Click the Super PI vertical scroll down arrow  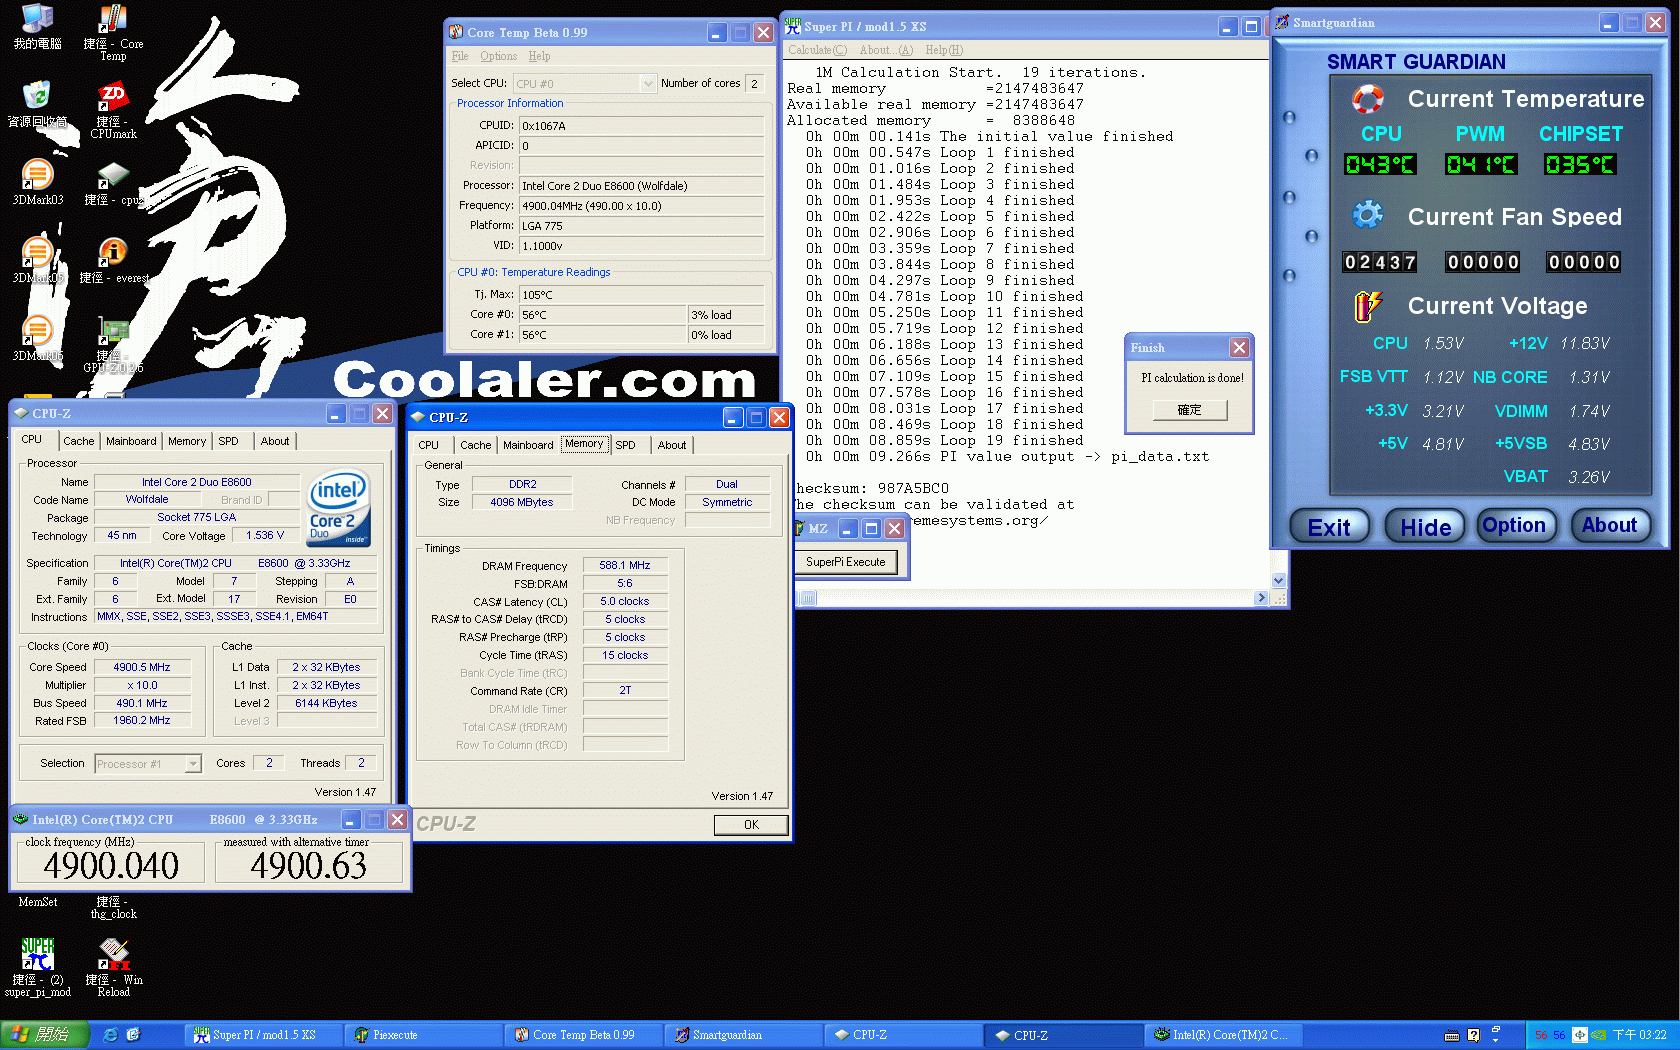coord(1278,581)
